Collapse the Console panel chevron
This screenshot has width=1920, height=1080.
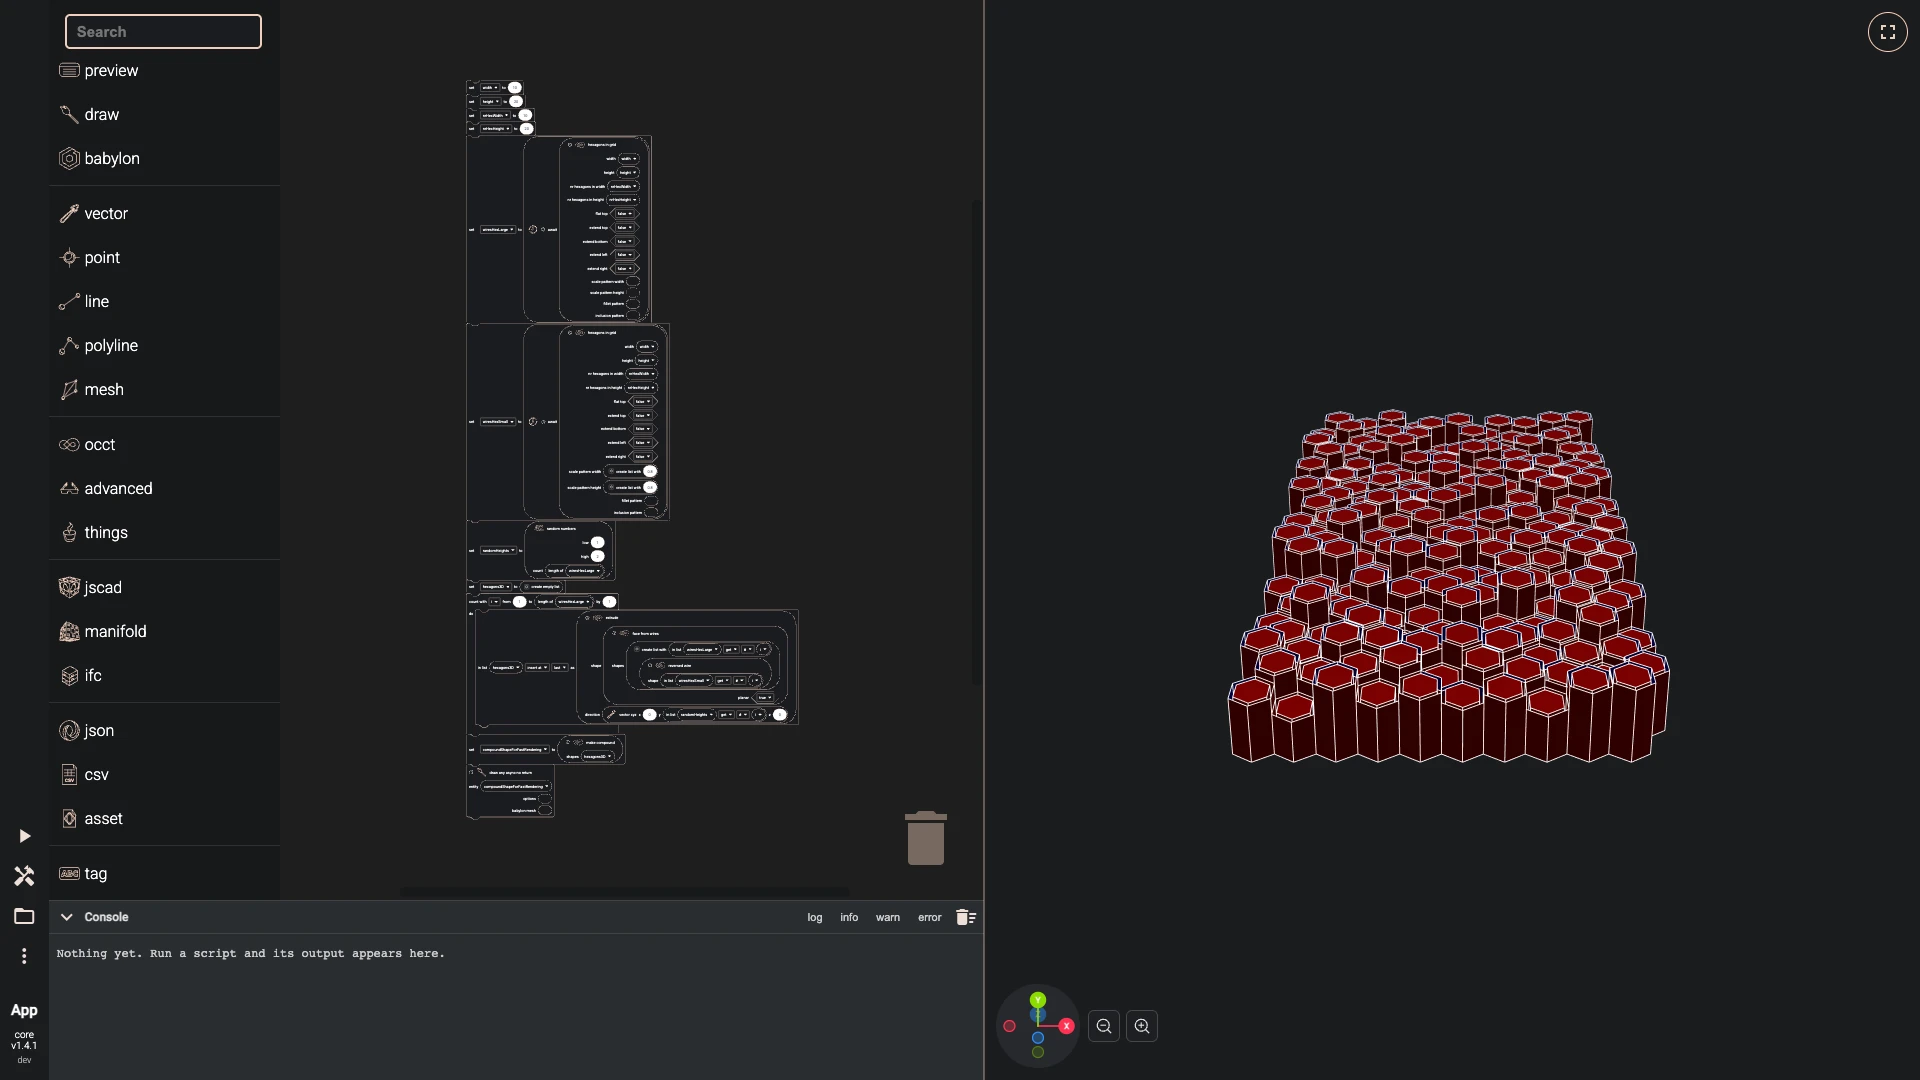(66, 917)
